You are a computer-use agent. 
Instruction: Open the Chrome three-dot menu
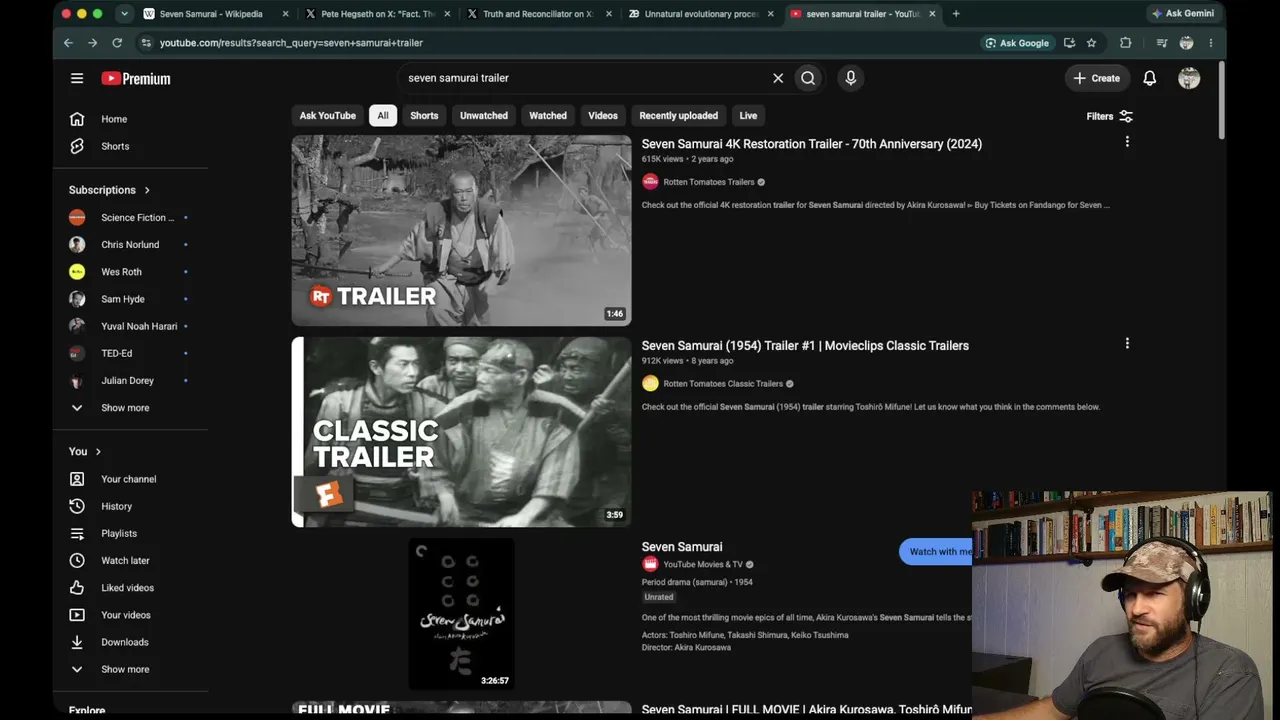[1211, 43]
